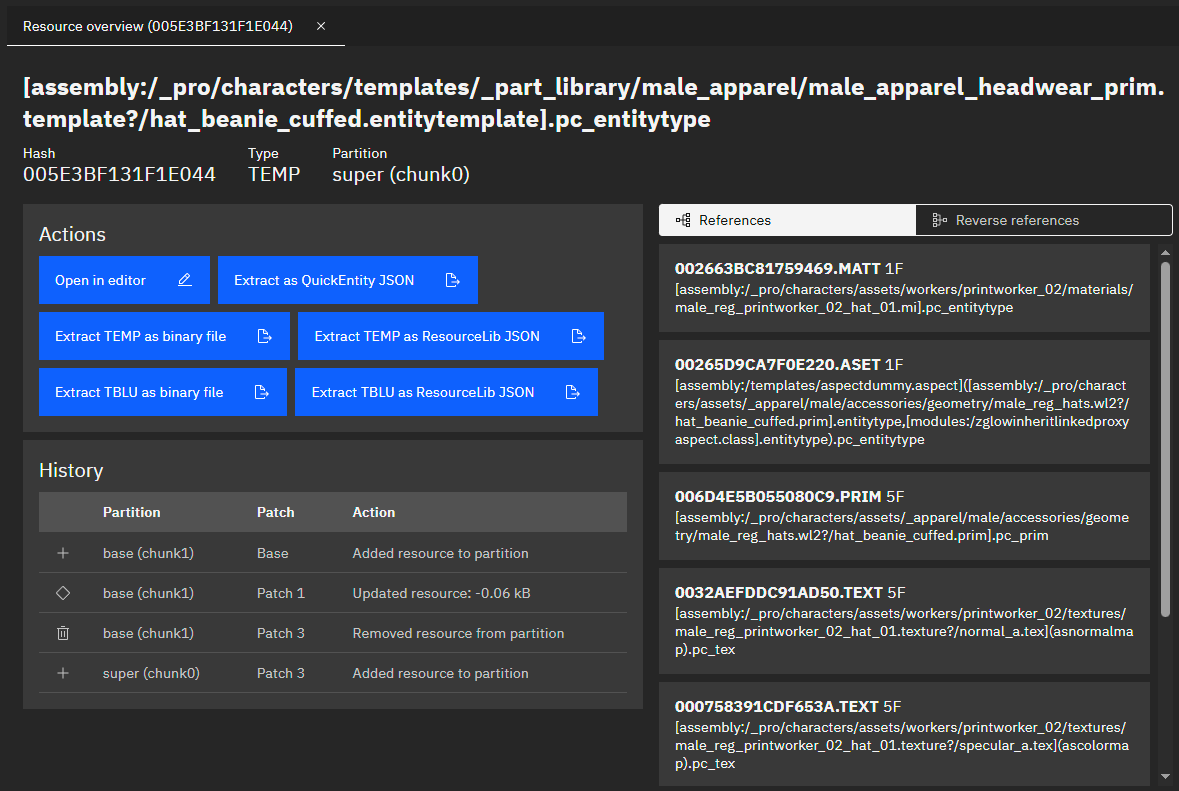Click the references list scrollbar thumb
The width and height of the screenshot is (1179, 791).
(x=1165, y=438)
